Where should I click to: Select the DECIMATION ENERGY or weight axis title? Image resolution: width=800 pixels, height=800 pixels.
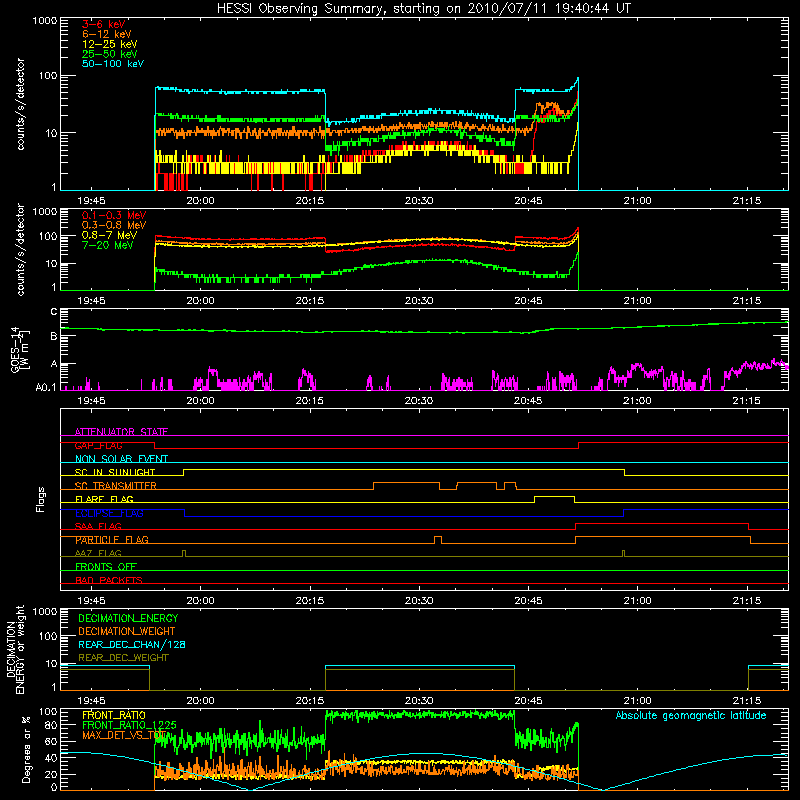tap(15, 649)
